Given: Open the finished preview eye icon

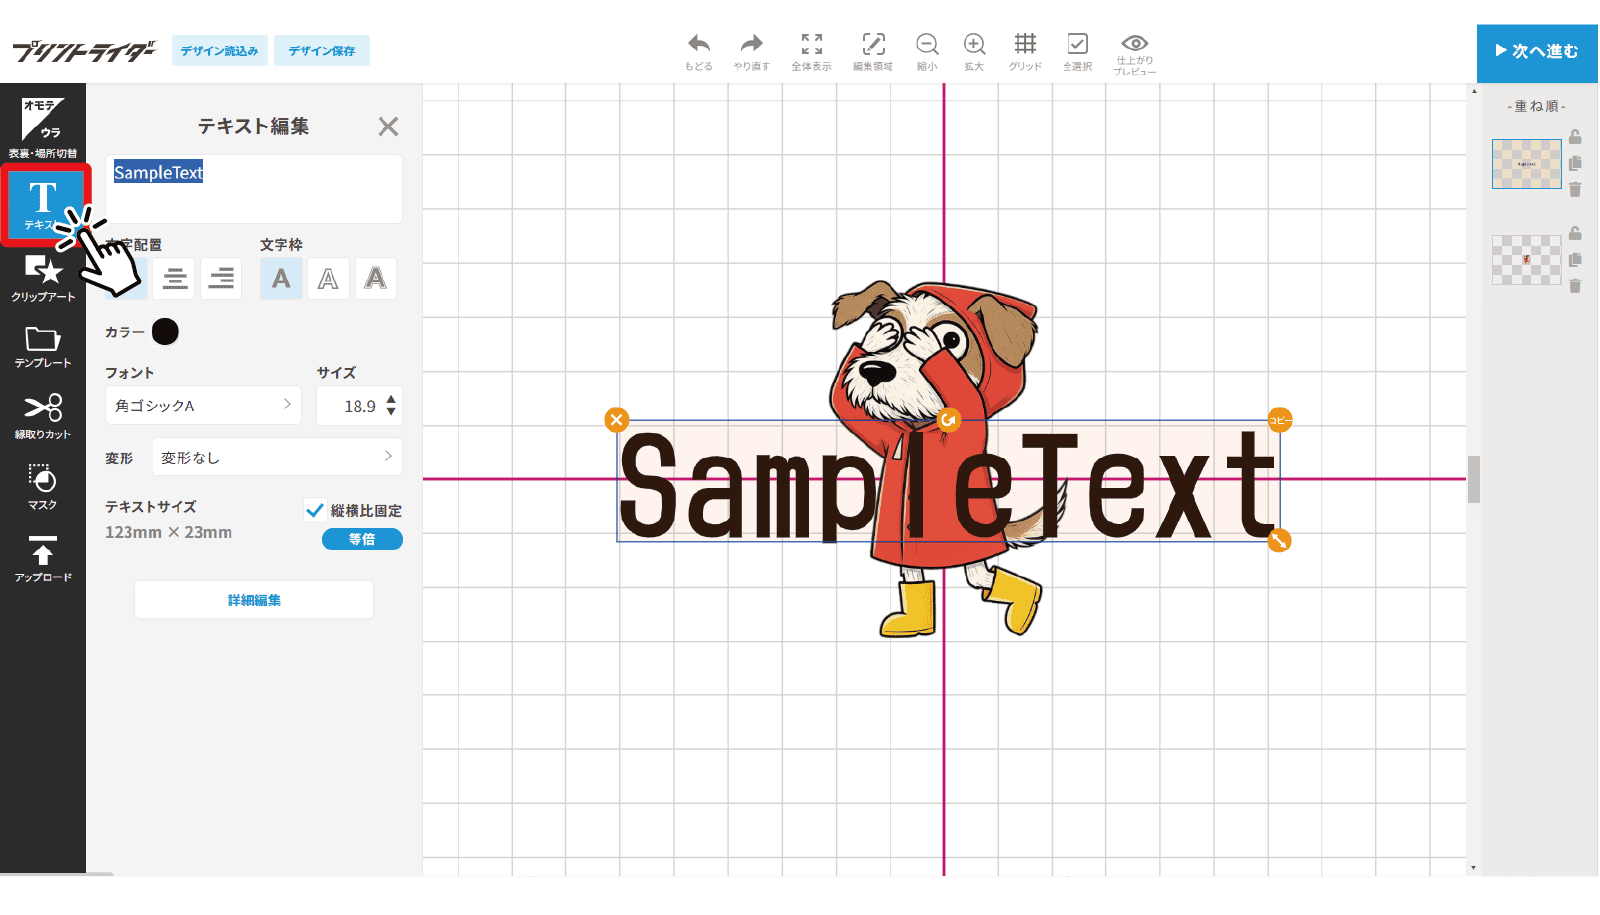Looking at the screenshot, I should coord(1134,45).
